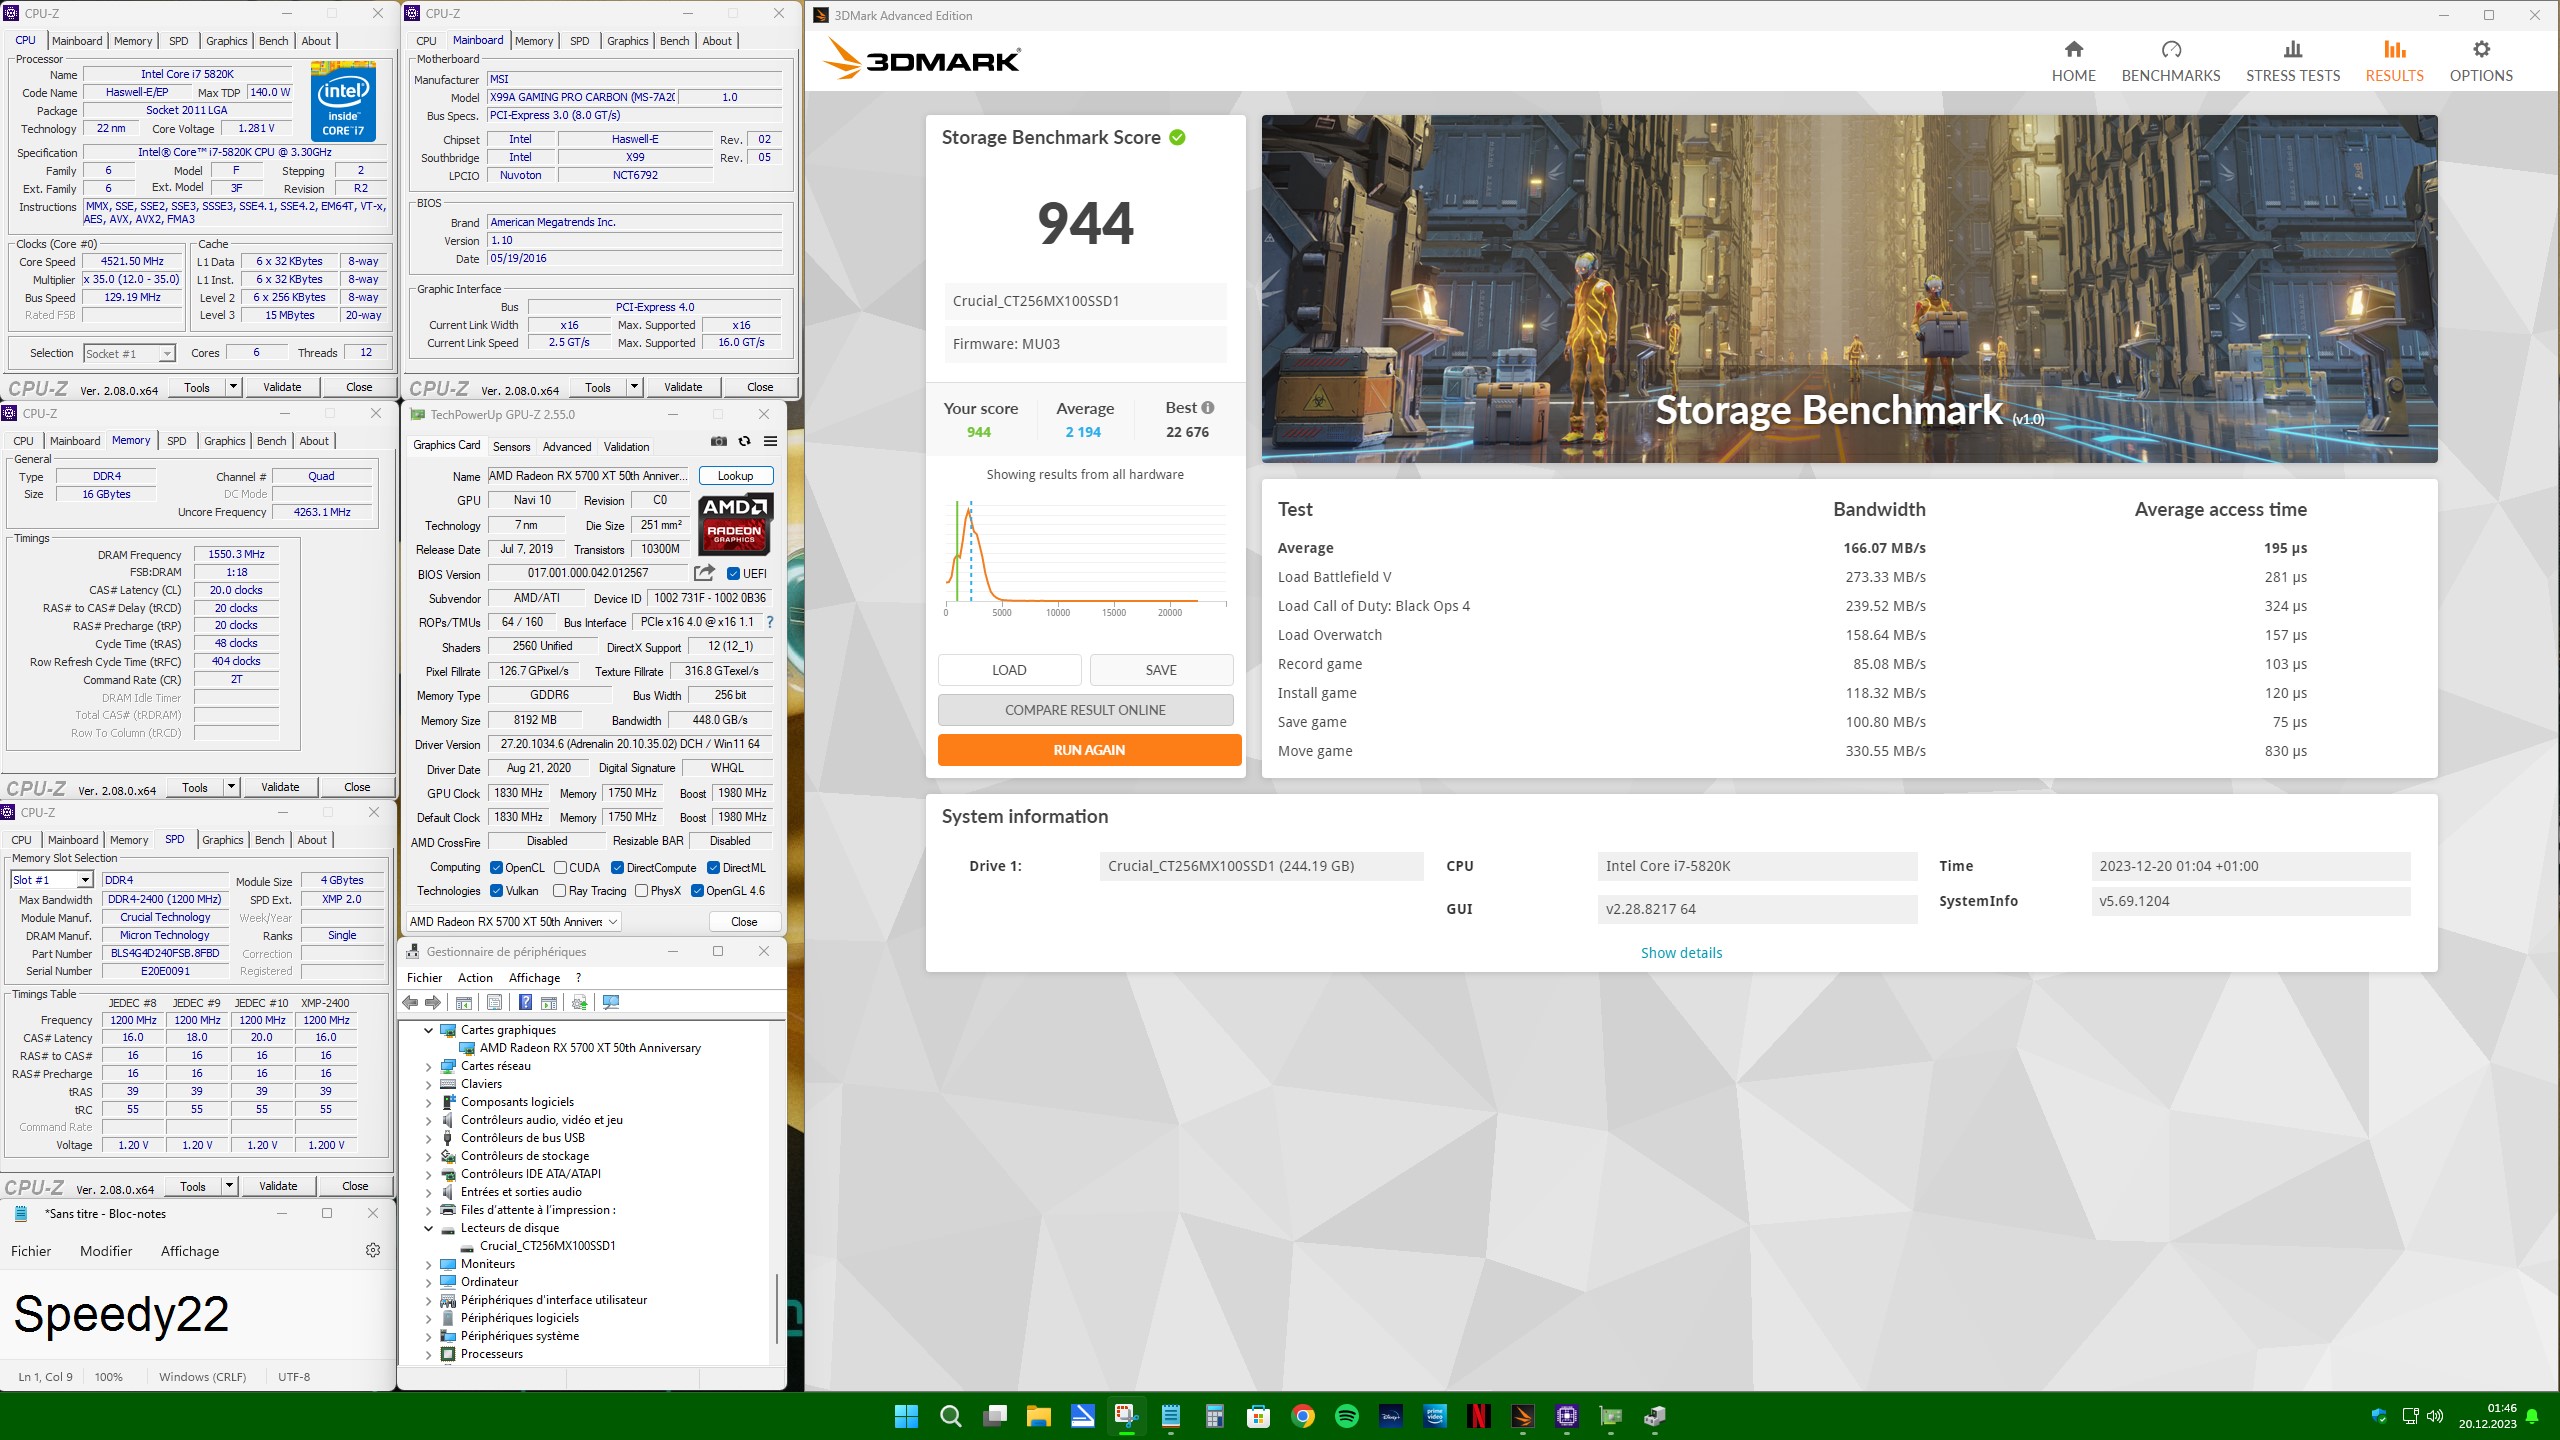Click the Device Manager back arrow
The height and width of the screenshot is (1440, 2560).
(x=410, y=1003)
